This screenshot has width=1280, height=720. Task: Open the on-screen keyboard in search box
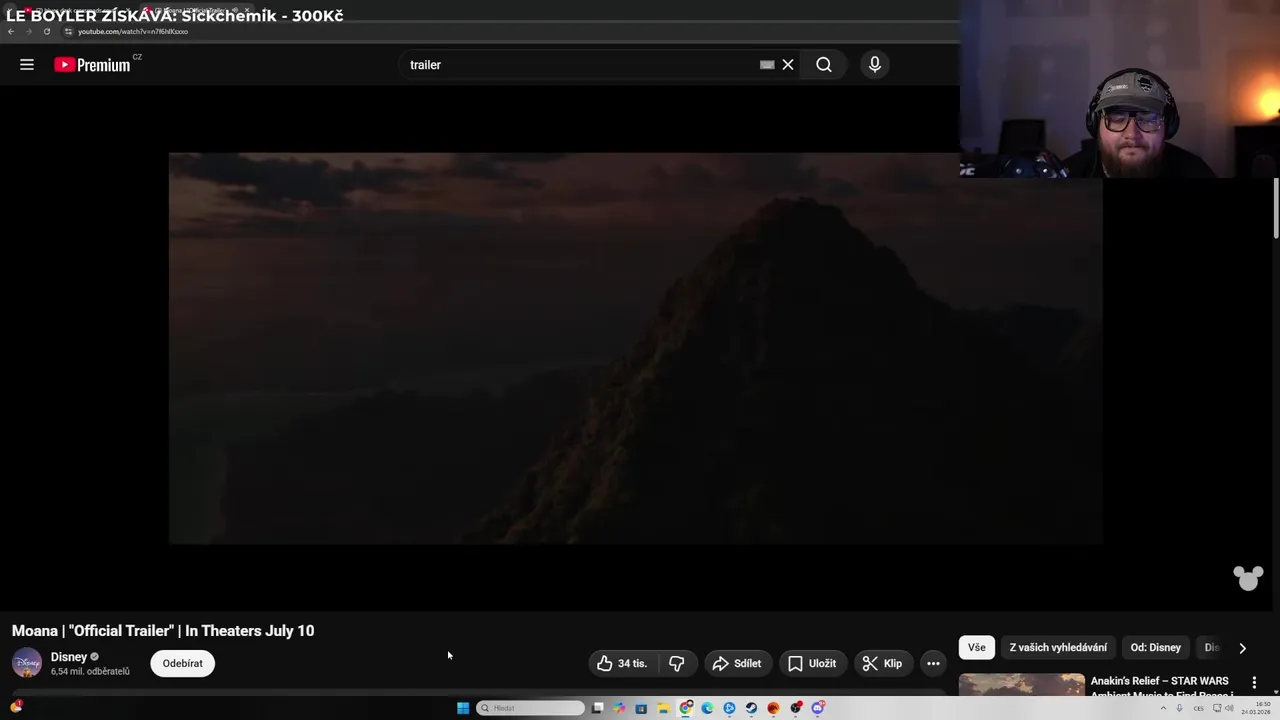click(x=767, y=65)
